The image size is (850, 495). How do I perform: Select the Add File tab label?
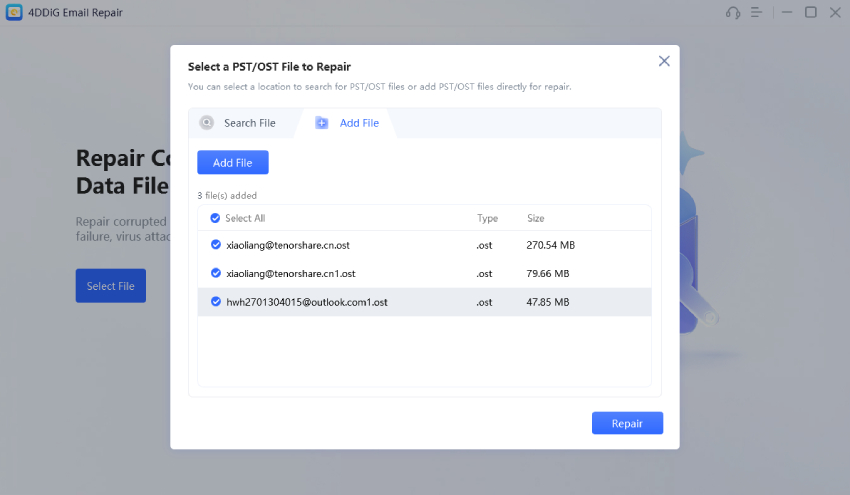359,123
